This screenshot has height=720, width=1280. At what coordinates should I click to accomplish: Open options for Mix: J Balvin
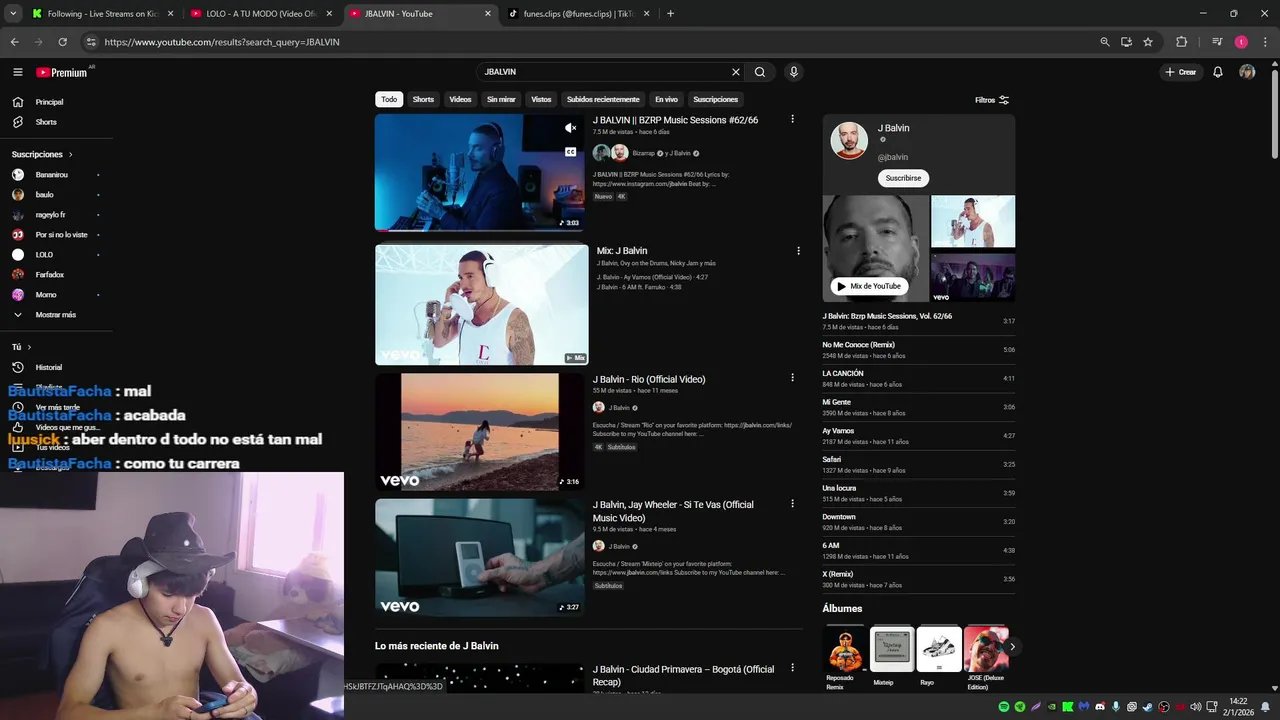point(798,251)
